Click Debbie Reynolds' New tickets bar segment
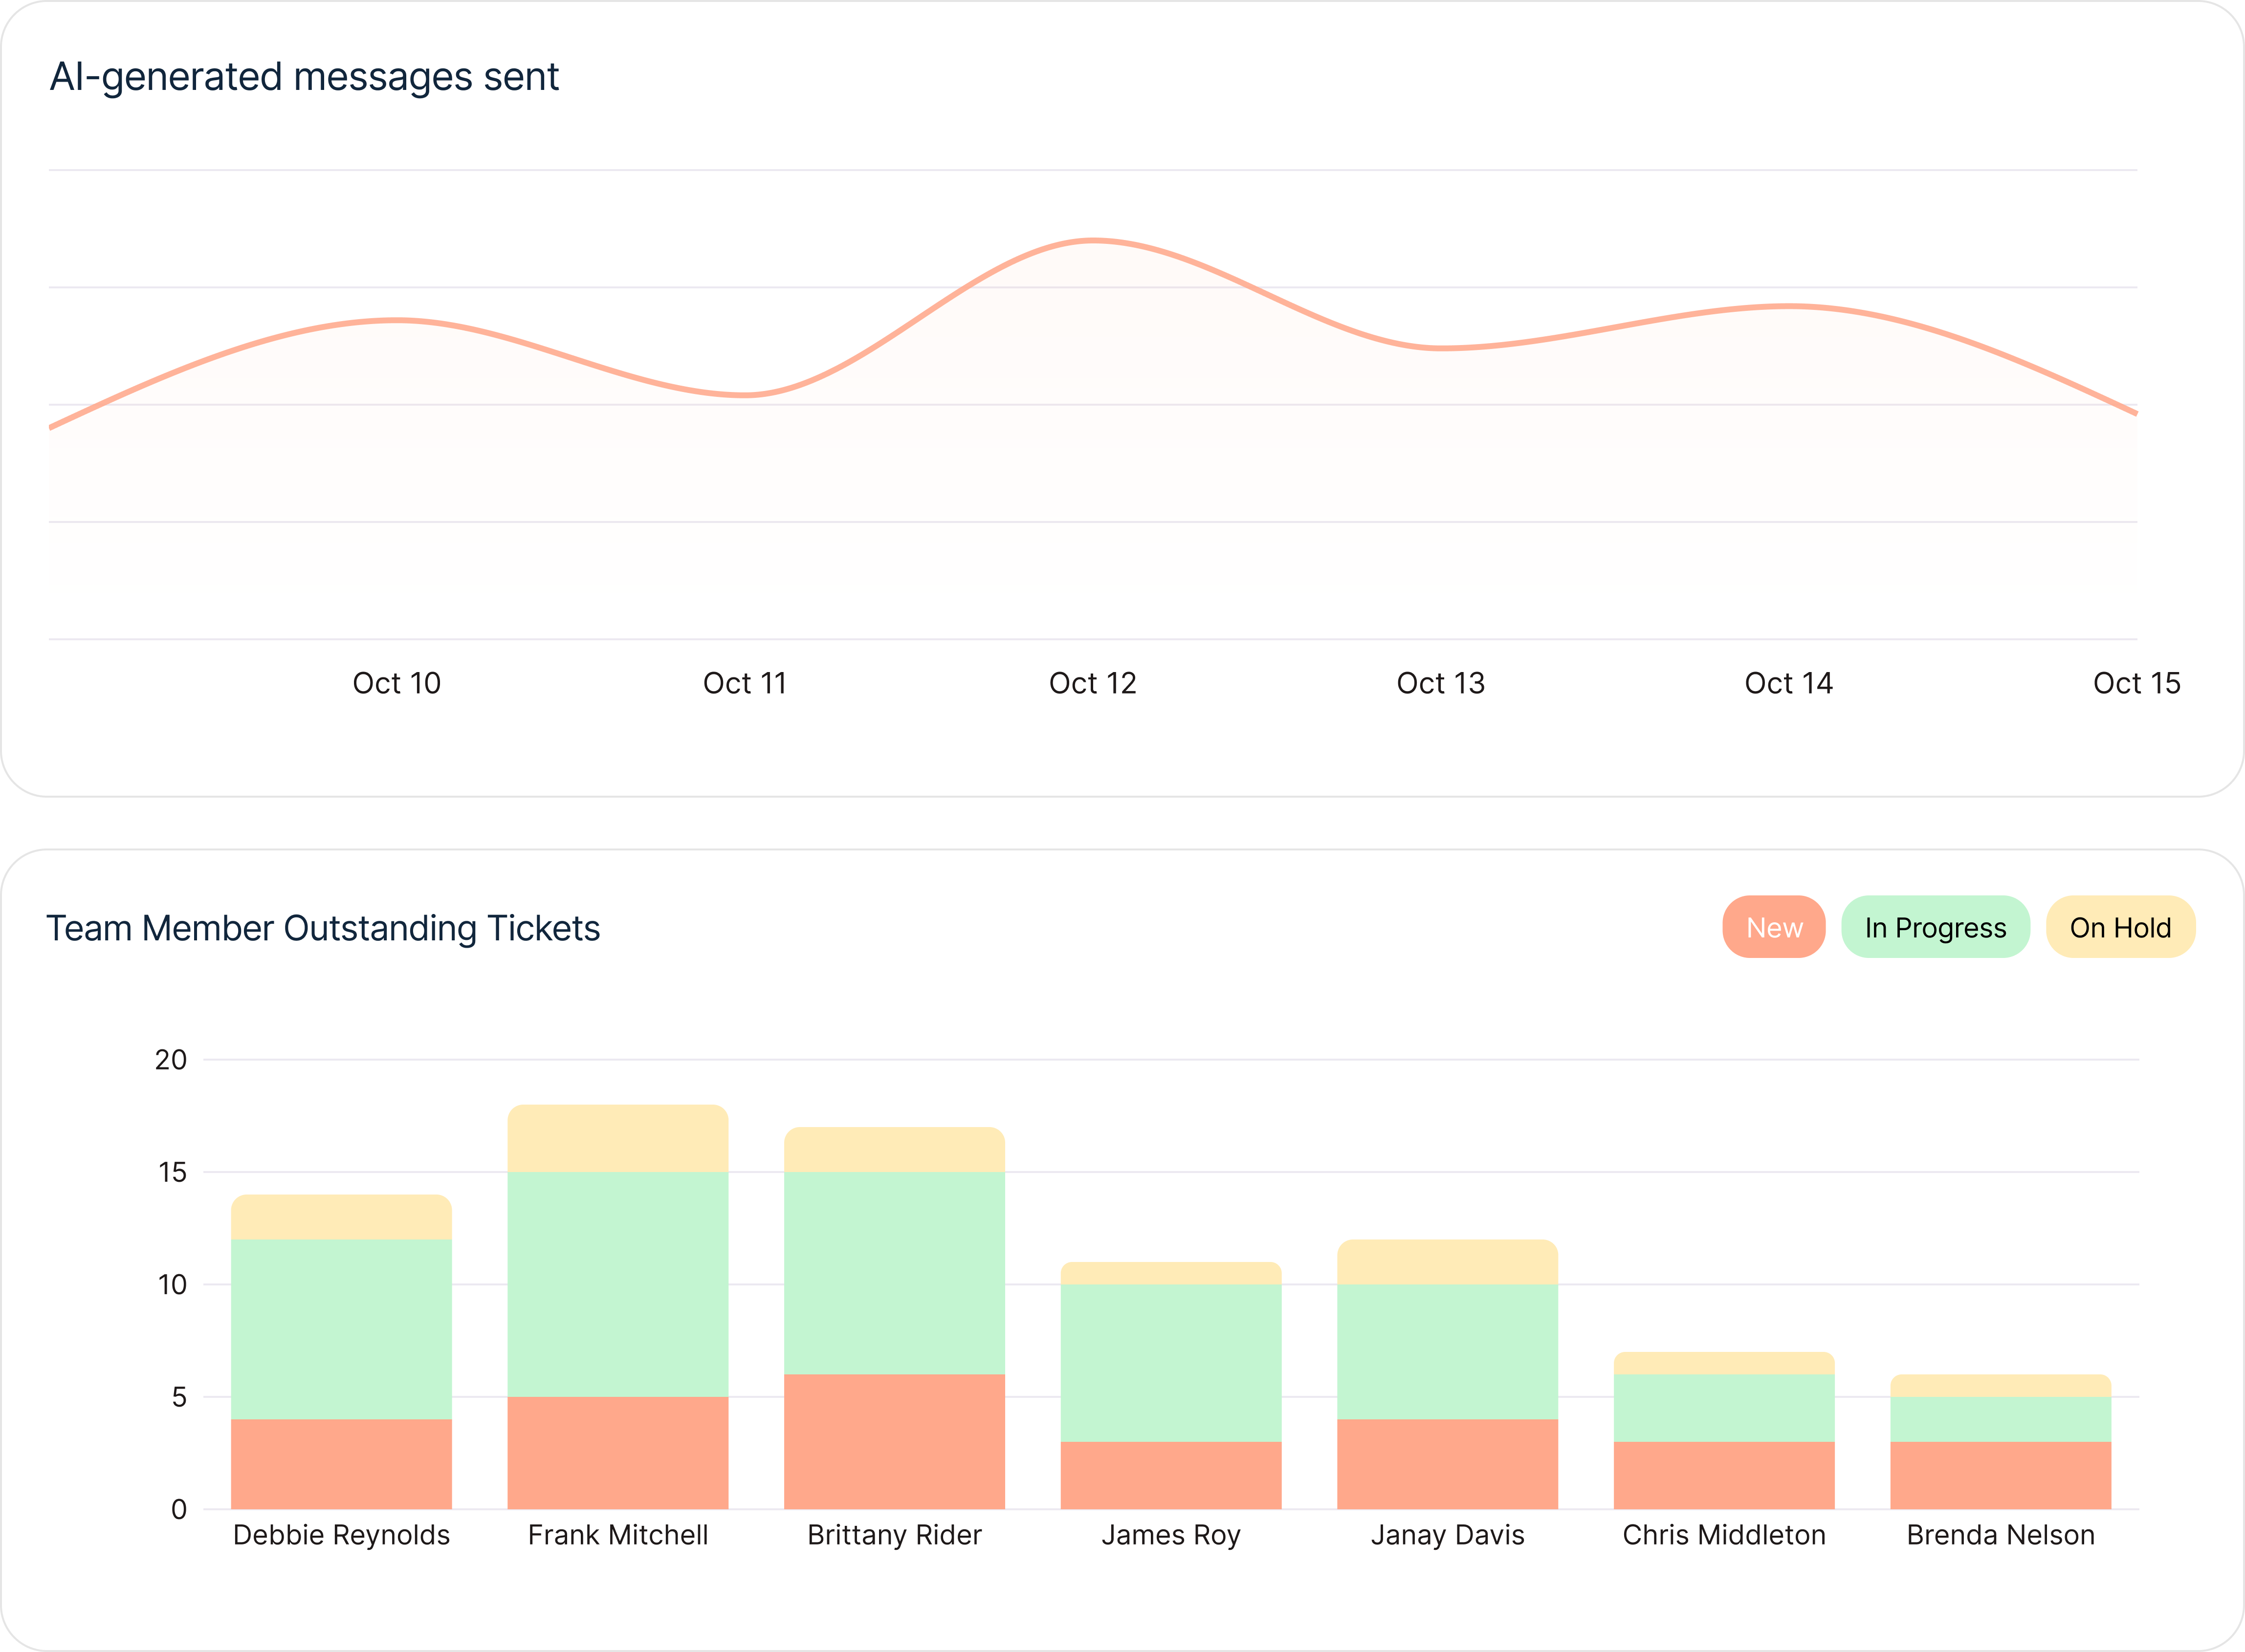Image resolution: width=2245 pixels, height=1652 pixels. tap(341, 1463)
